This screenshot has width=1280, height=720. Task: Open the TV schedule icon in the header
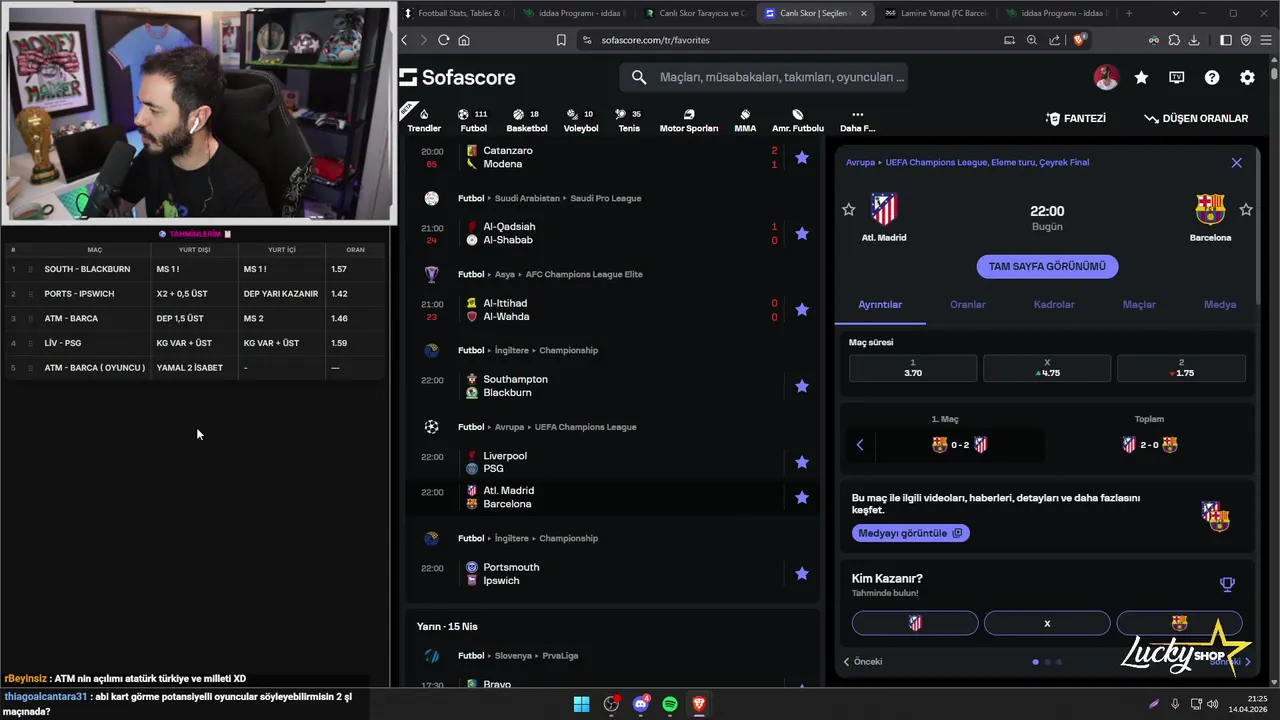(1176, 77)
